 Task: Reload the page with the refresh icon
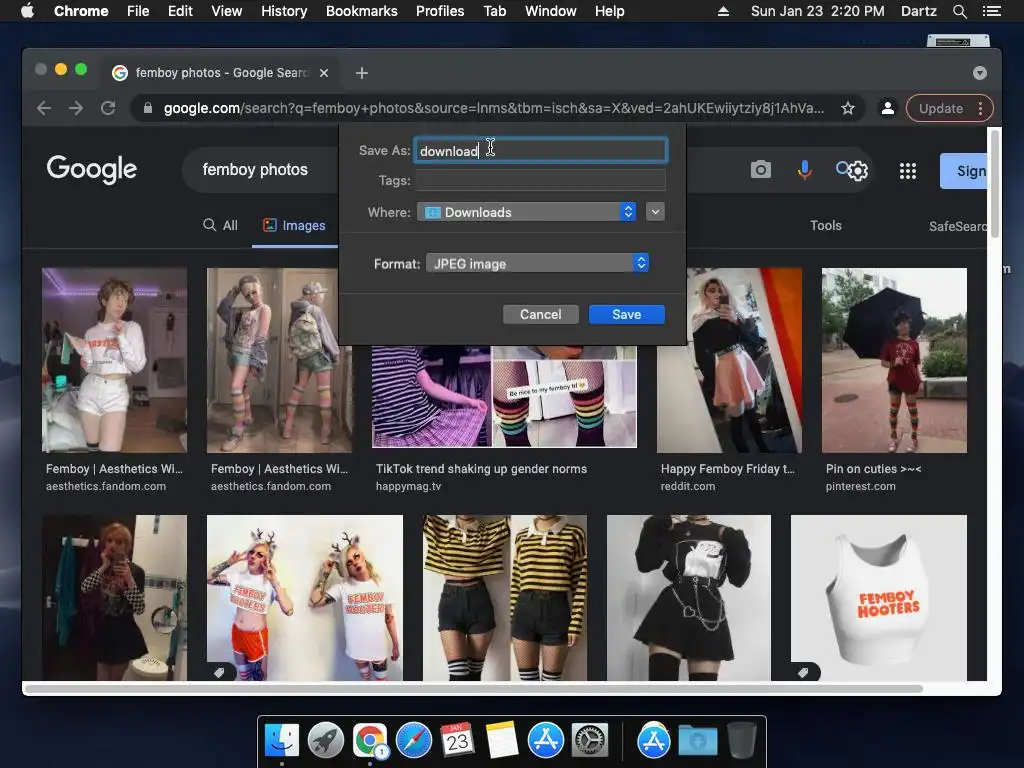pyautogui.click(x=108, y=108)
